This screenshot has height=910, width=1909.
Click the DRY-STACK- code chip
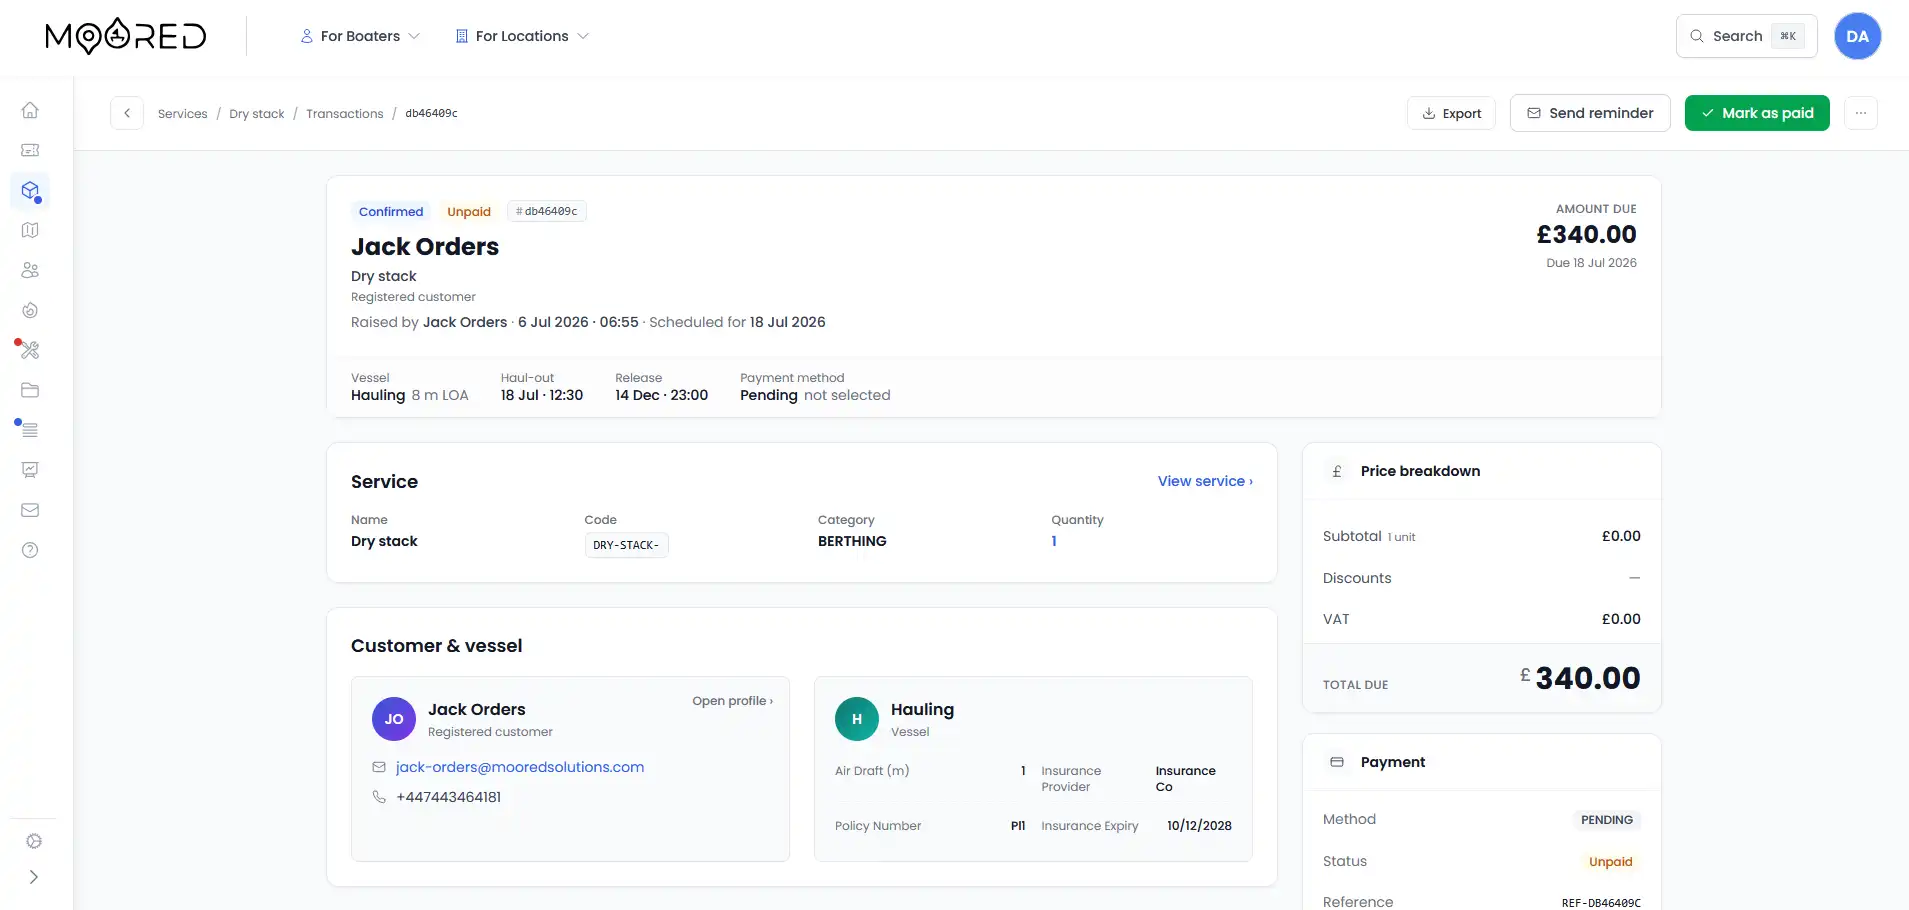coord(626,545)
